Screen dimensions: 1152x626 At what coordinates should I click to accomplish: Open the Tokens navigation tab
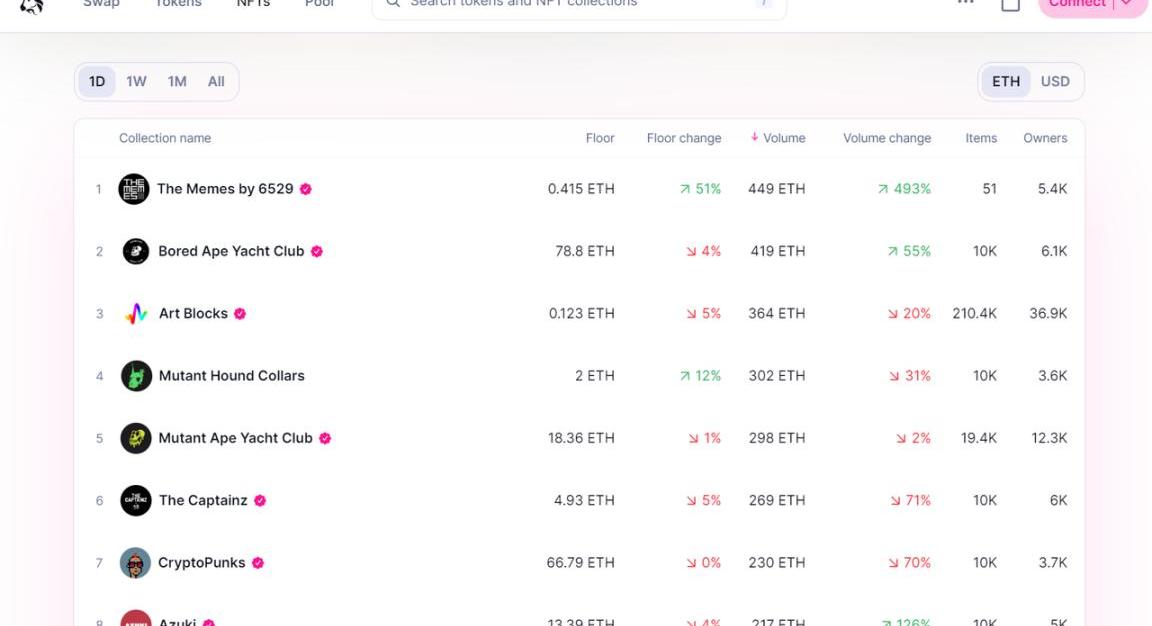tap(178, 3)
